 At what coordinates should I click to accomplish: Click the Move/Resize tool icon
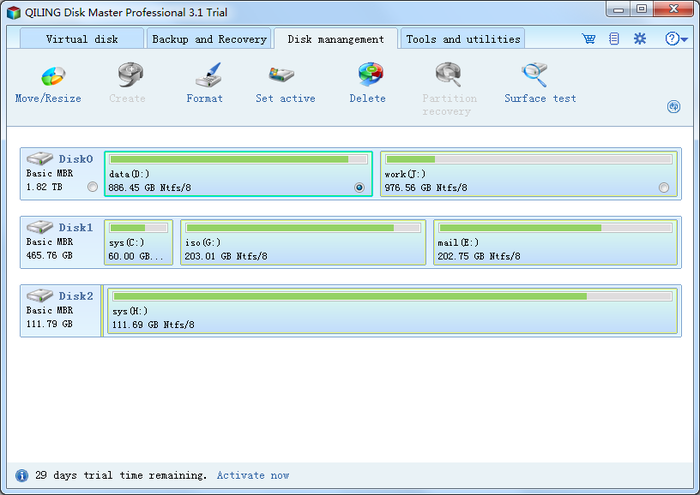coord(54,76)
